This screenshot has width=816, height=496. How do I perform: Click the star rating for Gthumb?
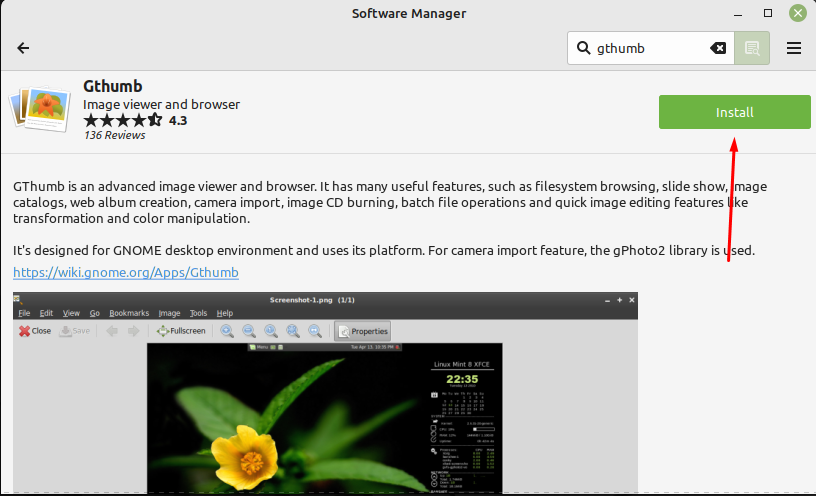tap(123, 120)
